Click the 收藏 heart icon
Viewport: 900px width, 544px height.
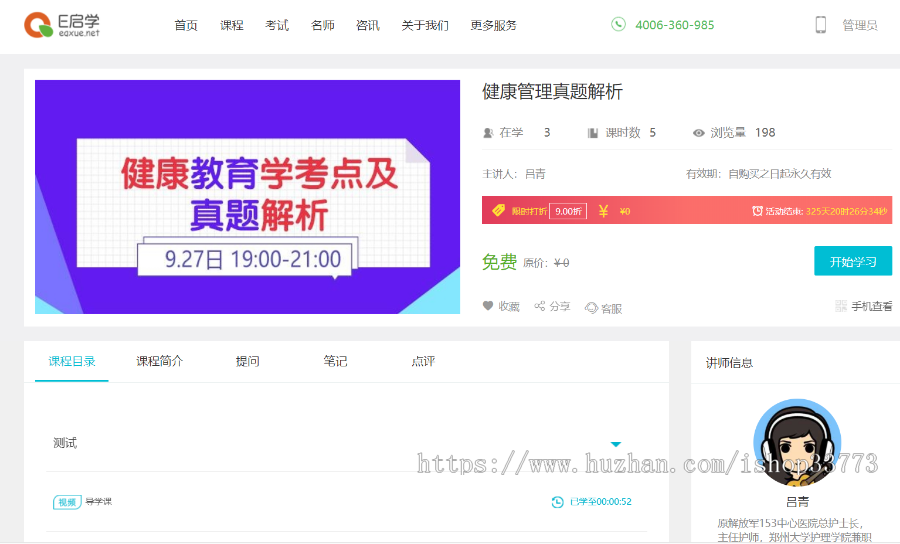coord(488,306)
